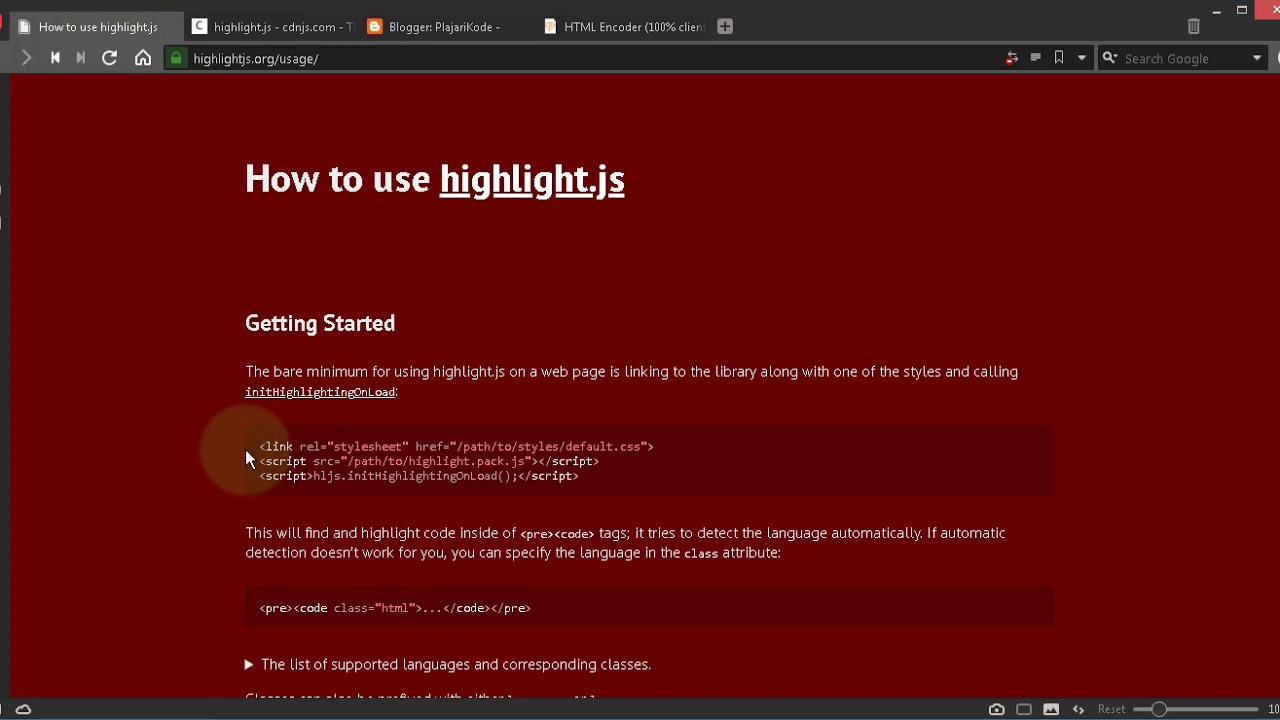Switch to HTML Encoder tab
Viewport: 1280px width, 720px height.
(x=624, y=27)
